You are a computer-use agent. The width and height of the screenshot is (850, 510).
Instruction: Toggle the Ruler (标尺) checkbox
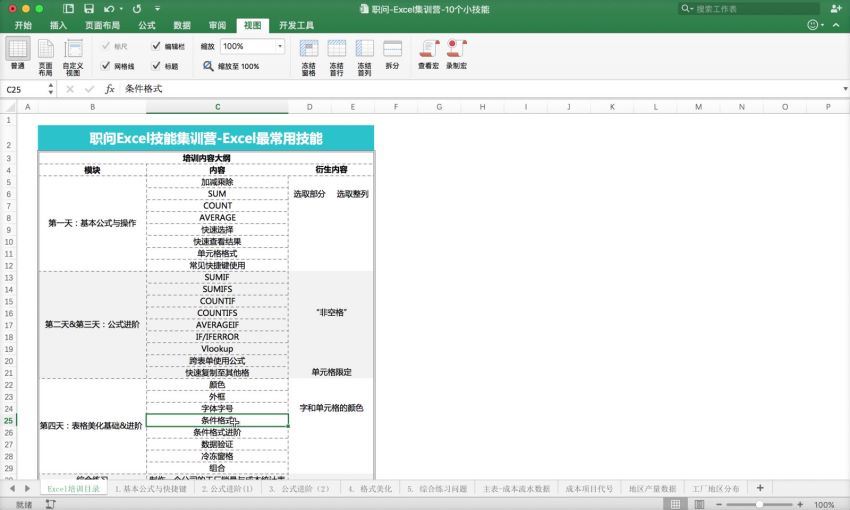click(x=106, y=46)
